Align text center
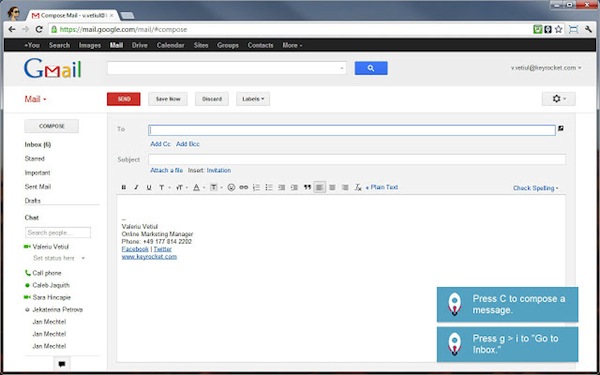Viewport: 600px width, 375px height. tap(333, 188)
